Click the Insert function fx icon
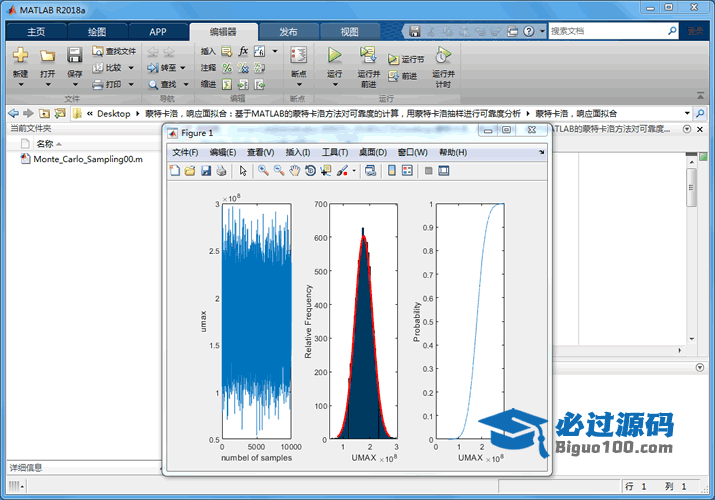 pyautogui.click(x=243, y=51)
